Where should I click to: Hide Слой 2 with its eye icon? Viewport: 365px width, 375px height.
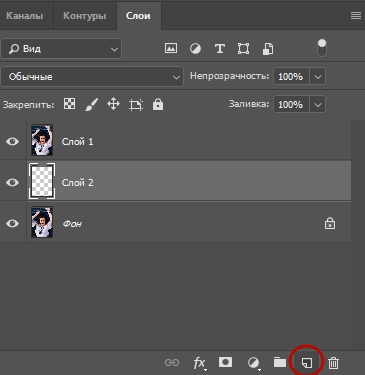pyautogui.click(x=12, y=182)
